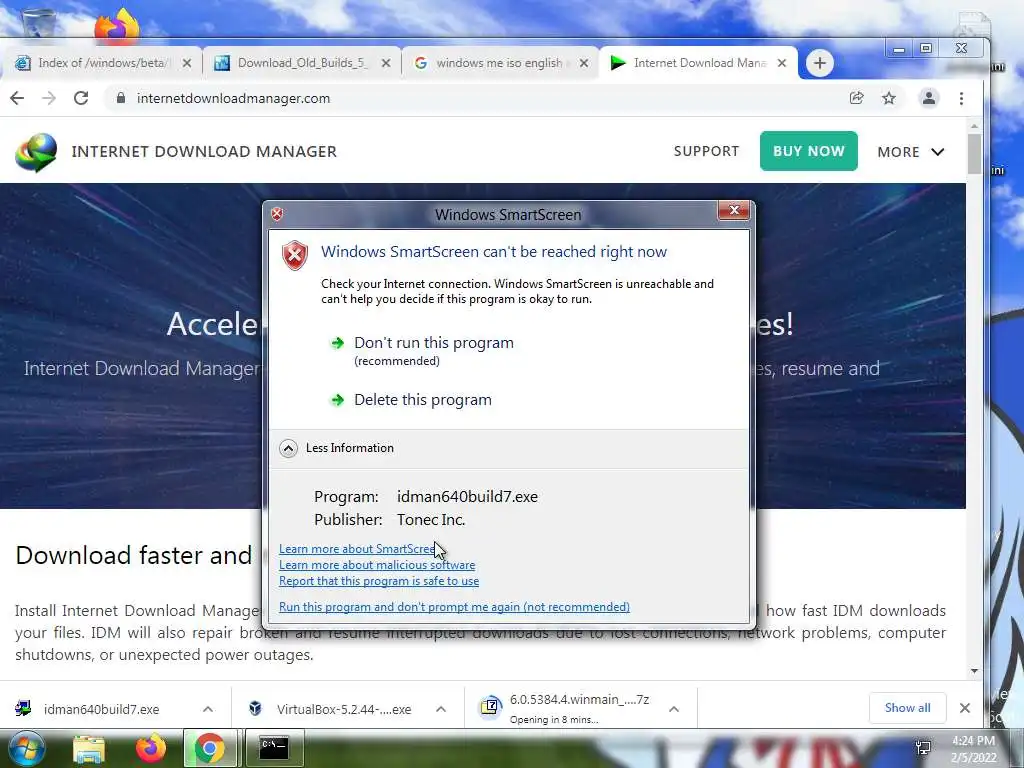Image resolution: width=1024 pixels, height=768 pixels.
Task: Click the red shield icon in the SmartScreen title bar
Action: point(277,214)
